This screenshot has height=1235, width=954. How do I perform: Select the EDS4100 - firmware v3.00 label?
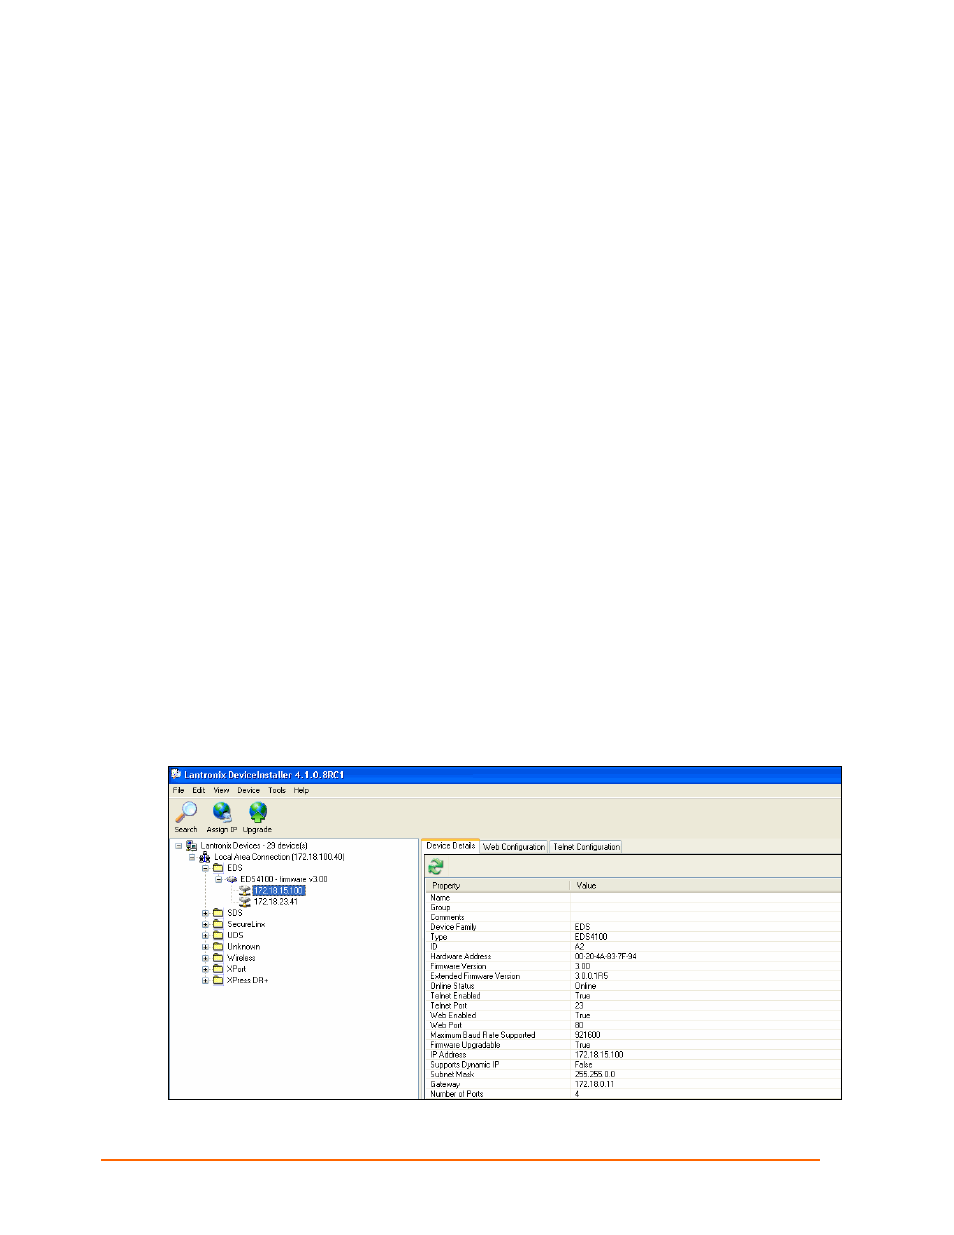pos(284,880)
